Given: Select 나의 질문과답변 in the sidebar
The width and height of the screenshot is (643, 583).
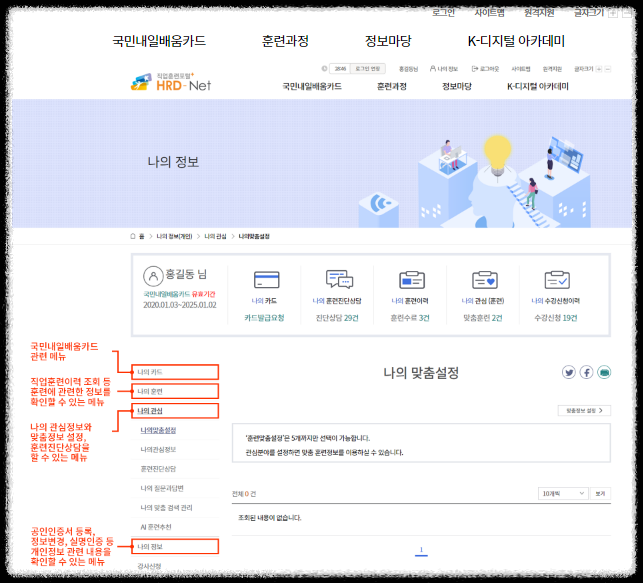Looking at the screenshot, I should pyautogui.click(x=162, y=488).
